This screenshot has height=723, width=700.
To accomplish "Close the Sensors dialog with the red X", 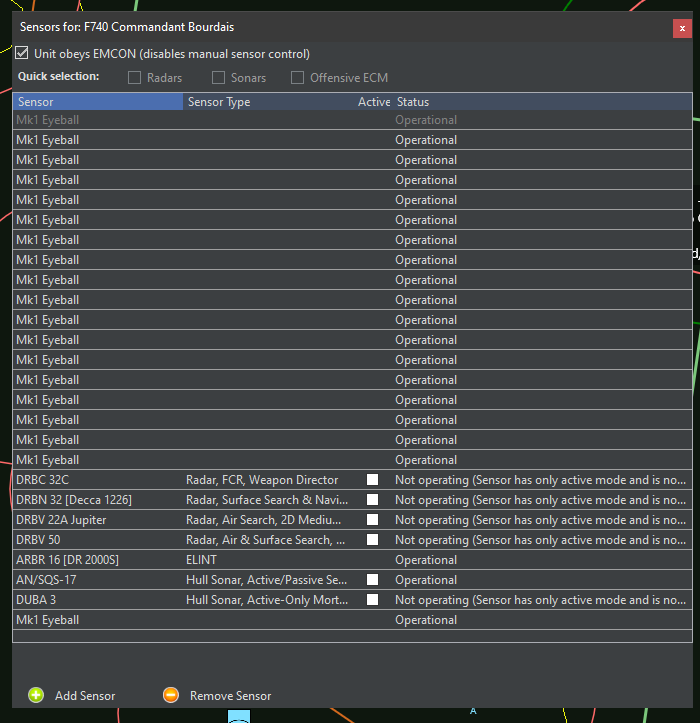I will [682, 29].
